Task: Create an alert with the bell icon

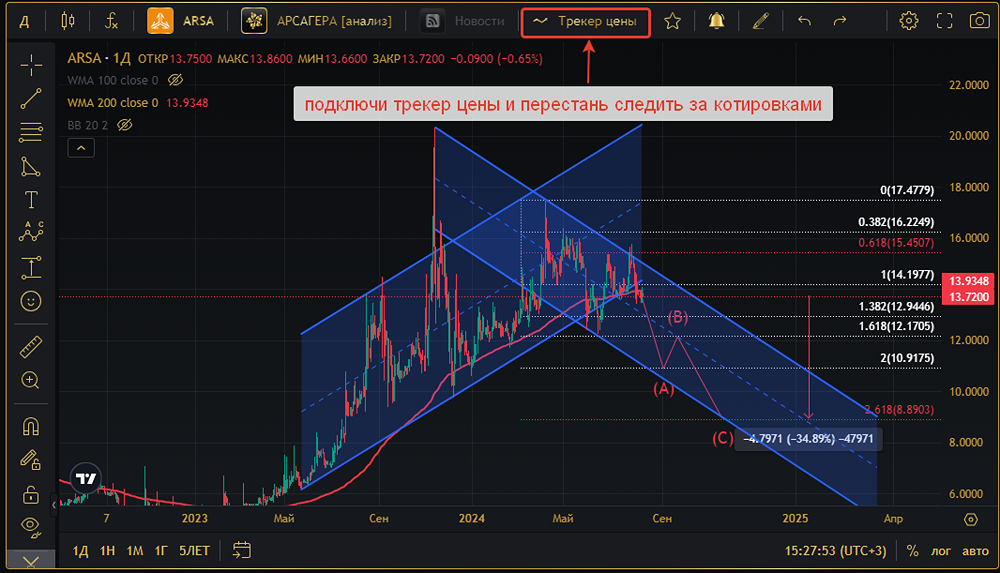Action: pos(716,21)
